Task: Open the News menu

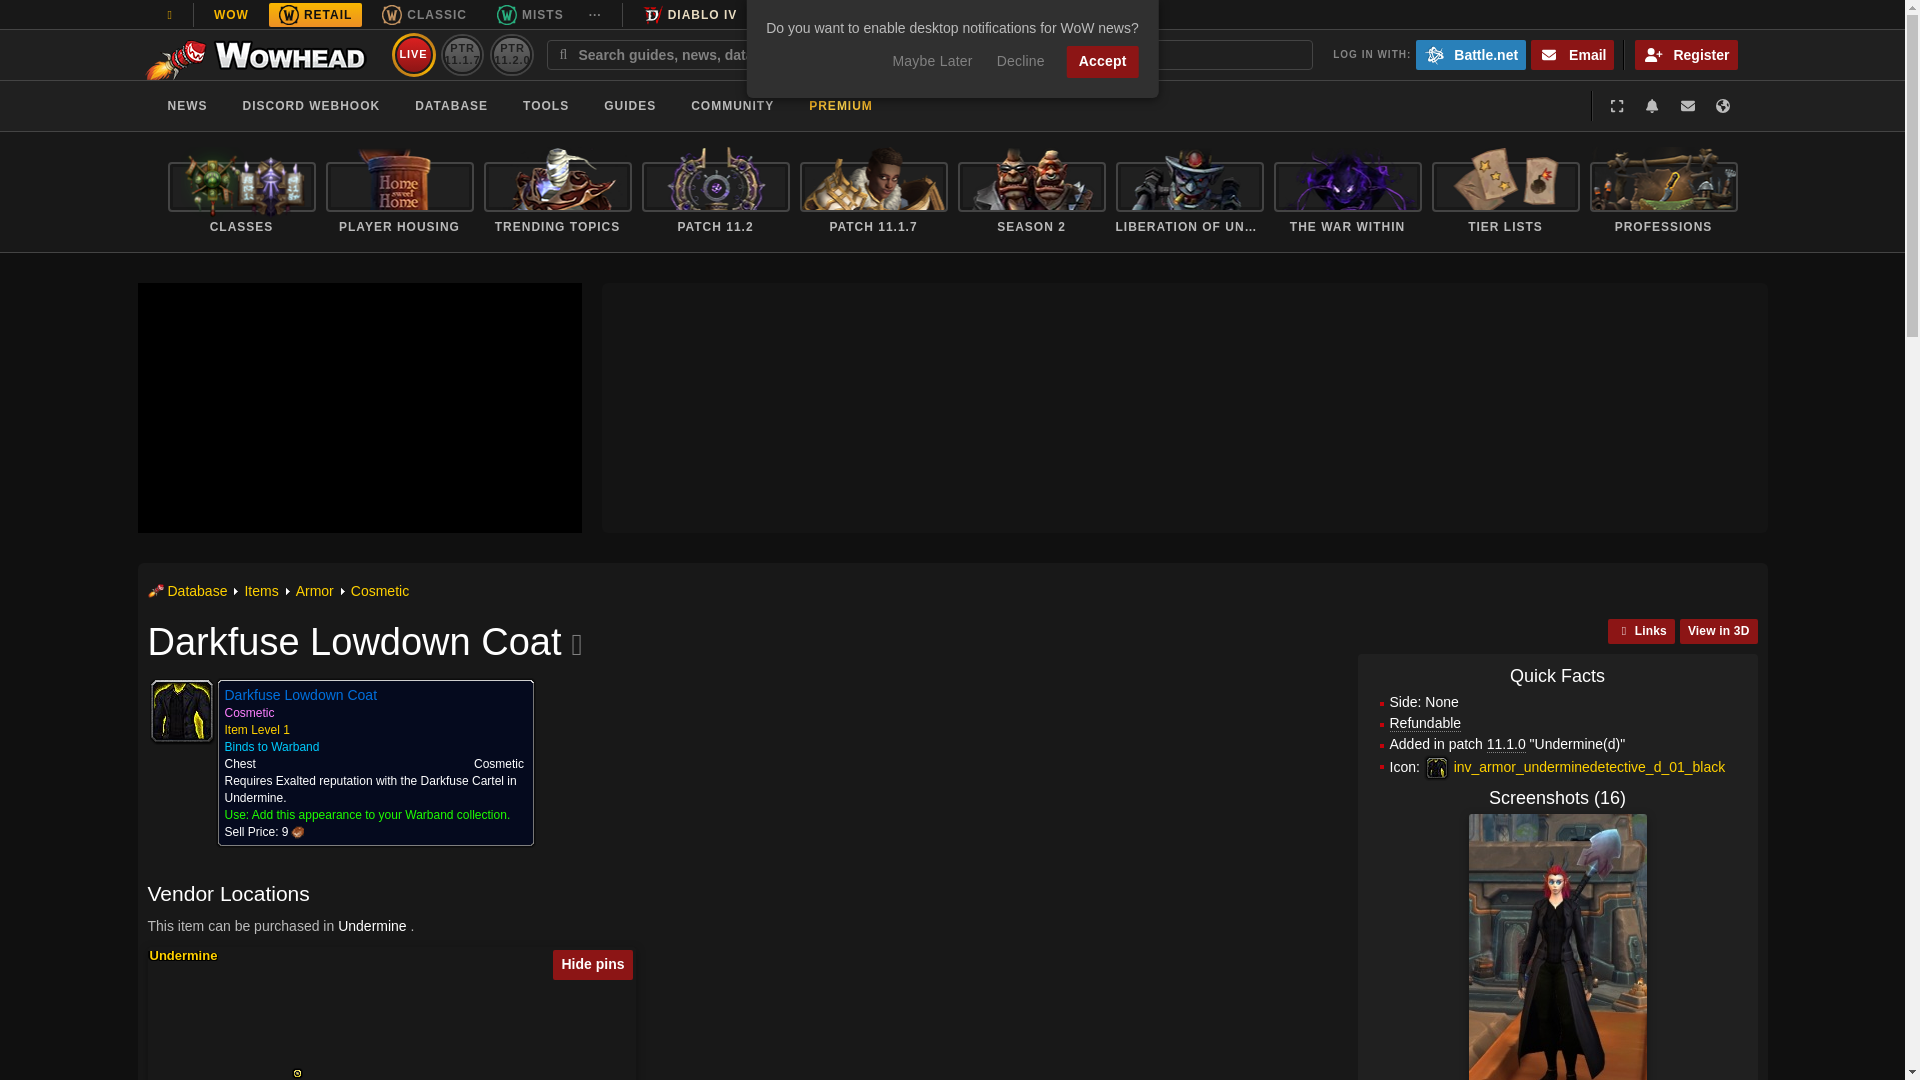Action: (x=187, y=106)
